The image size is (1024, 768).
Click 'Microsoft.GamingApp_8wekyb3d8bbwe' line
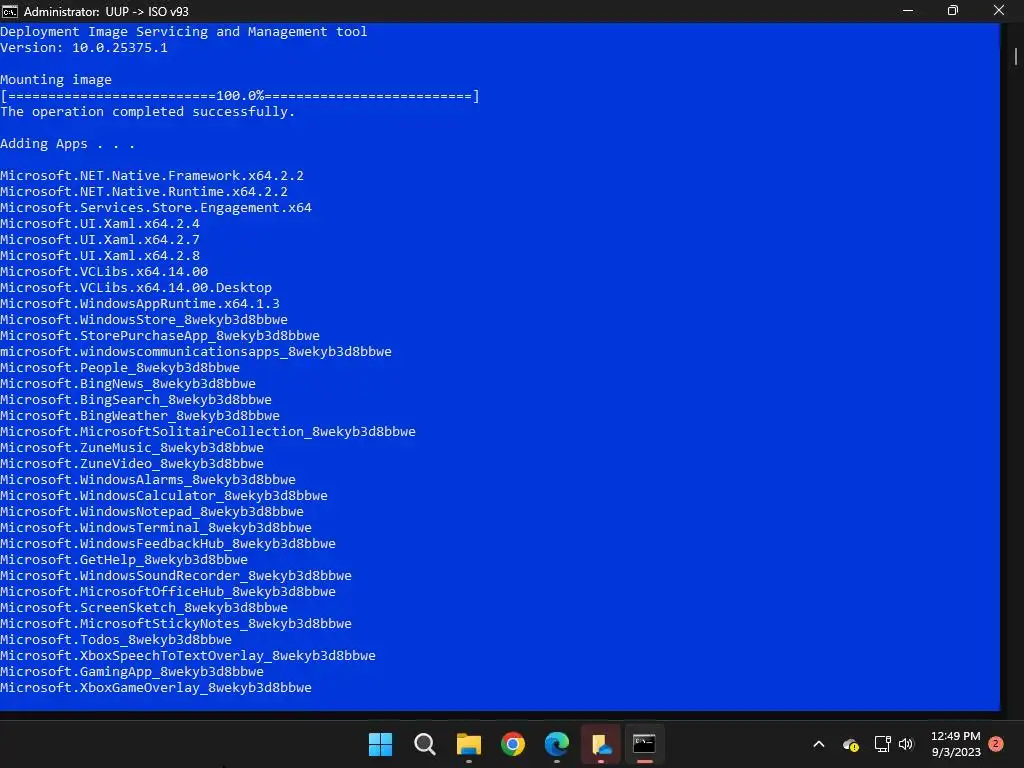[x=132, y=672]
